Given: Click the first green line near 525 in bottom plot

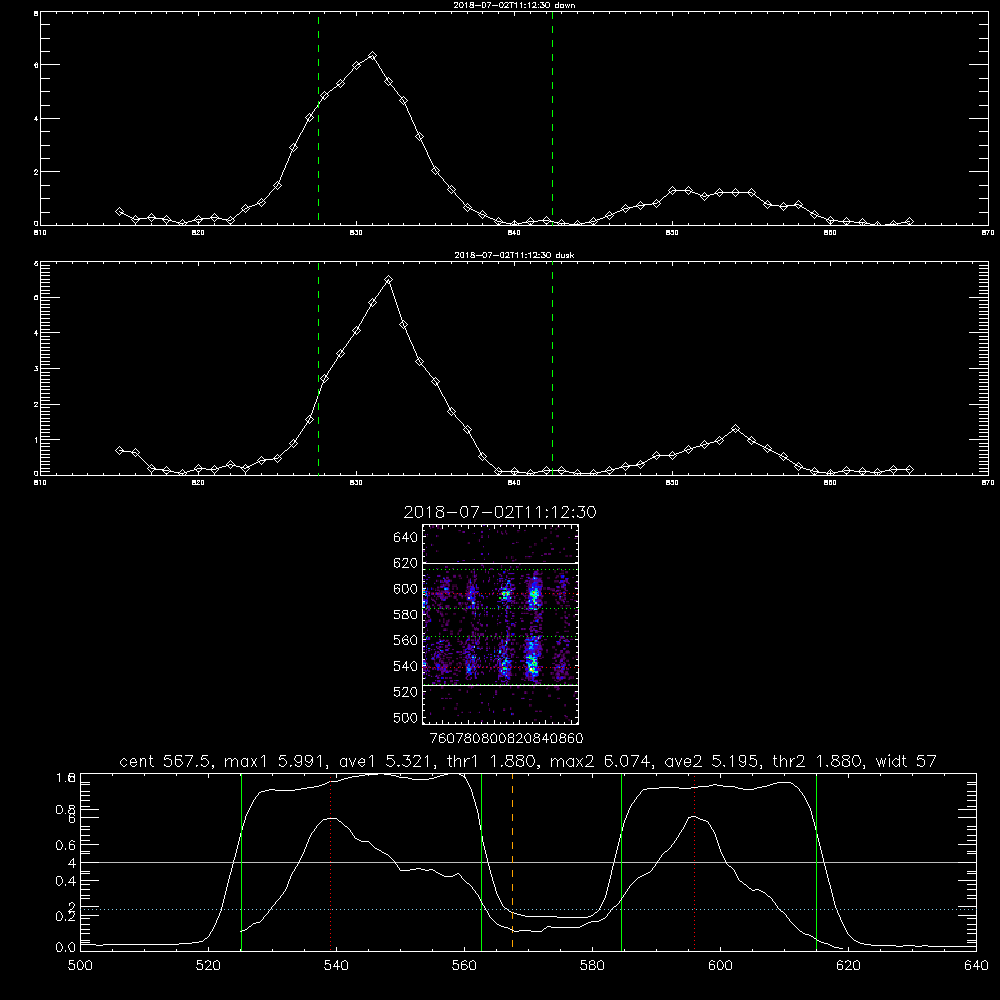Looking at the screenshot, I should click(x=241, y=861).
